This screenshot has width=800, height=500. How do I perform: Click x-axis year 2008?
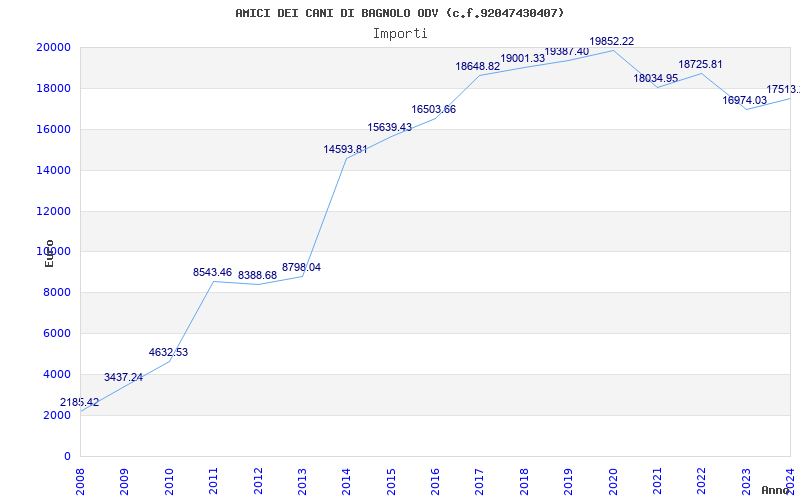(x=80, y=482)
